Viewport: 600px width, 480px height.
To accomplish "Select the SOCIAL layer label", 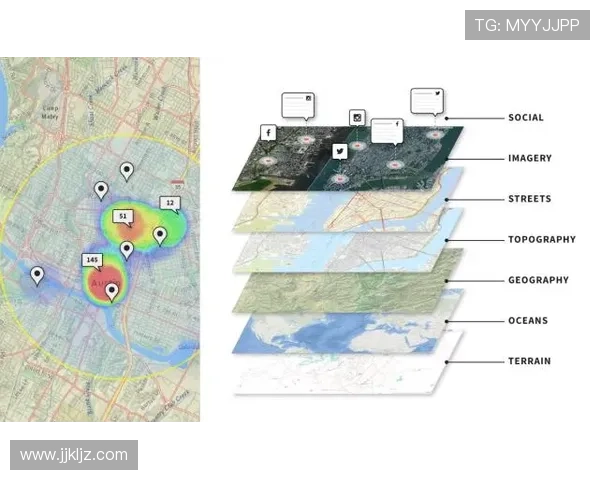I will tap(525, 118).
